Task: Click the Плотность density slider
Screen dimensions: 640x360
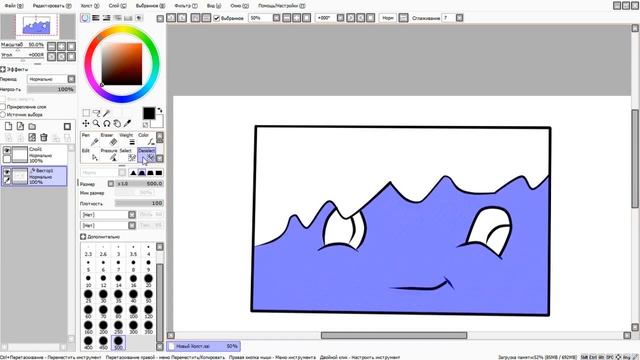Action: tap(139, 203)
